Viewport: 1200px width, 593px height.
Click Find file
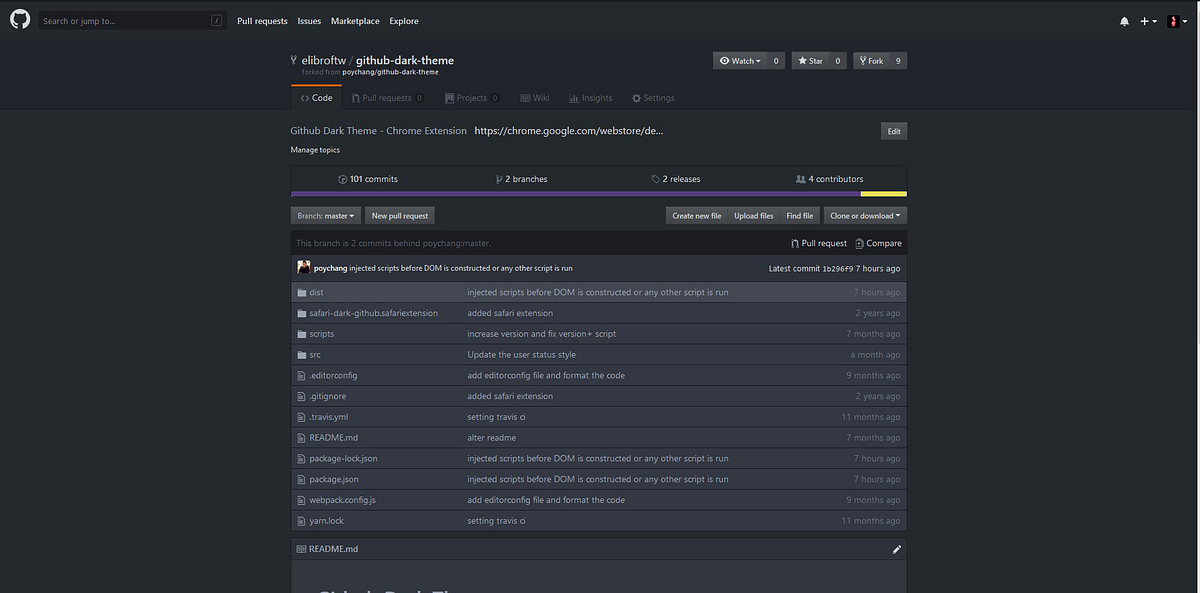(x=800, y=215)
